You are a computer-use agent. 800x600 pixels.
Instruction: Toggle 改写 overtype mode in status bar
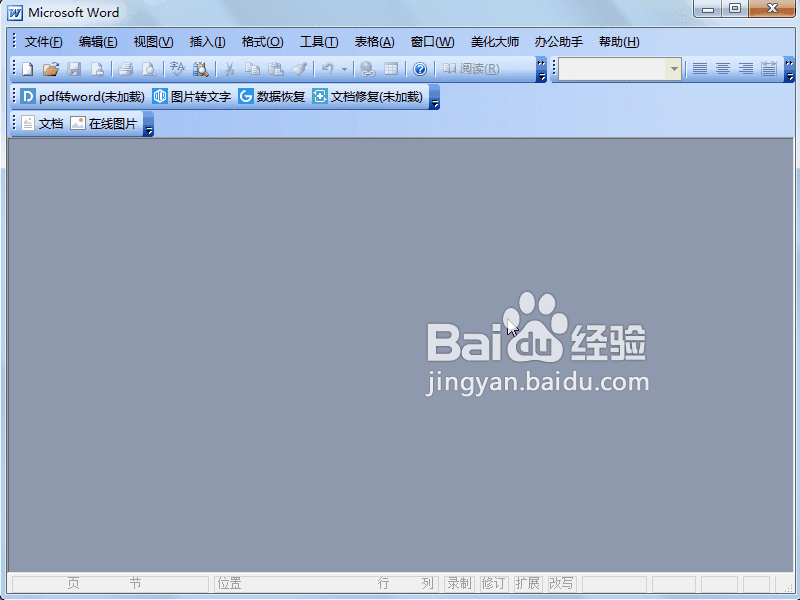tap(561, 583)
